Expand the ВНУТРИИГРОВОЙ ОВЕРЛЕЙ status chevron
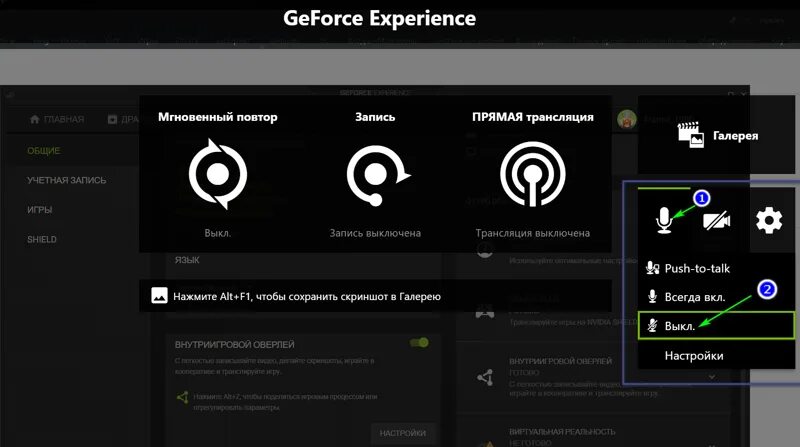Screen dimensions: 800x447 coord(712,377)
